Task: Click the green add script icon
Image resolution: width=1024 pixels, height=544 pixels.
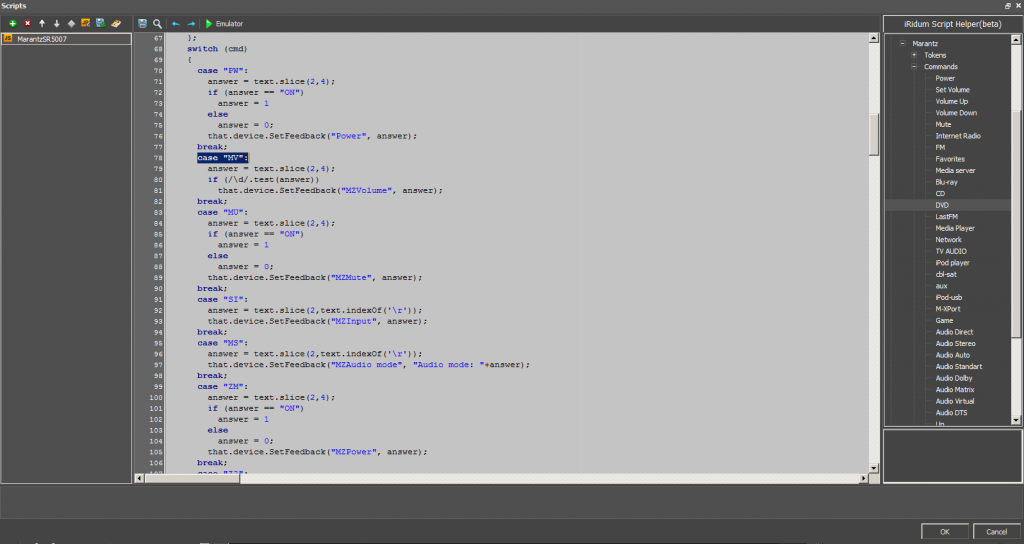Action: (x=11, y=23)
